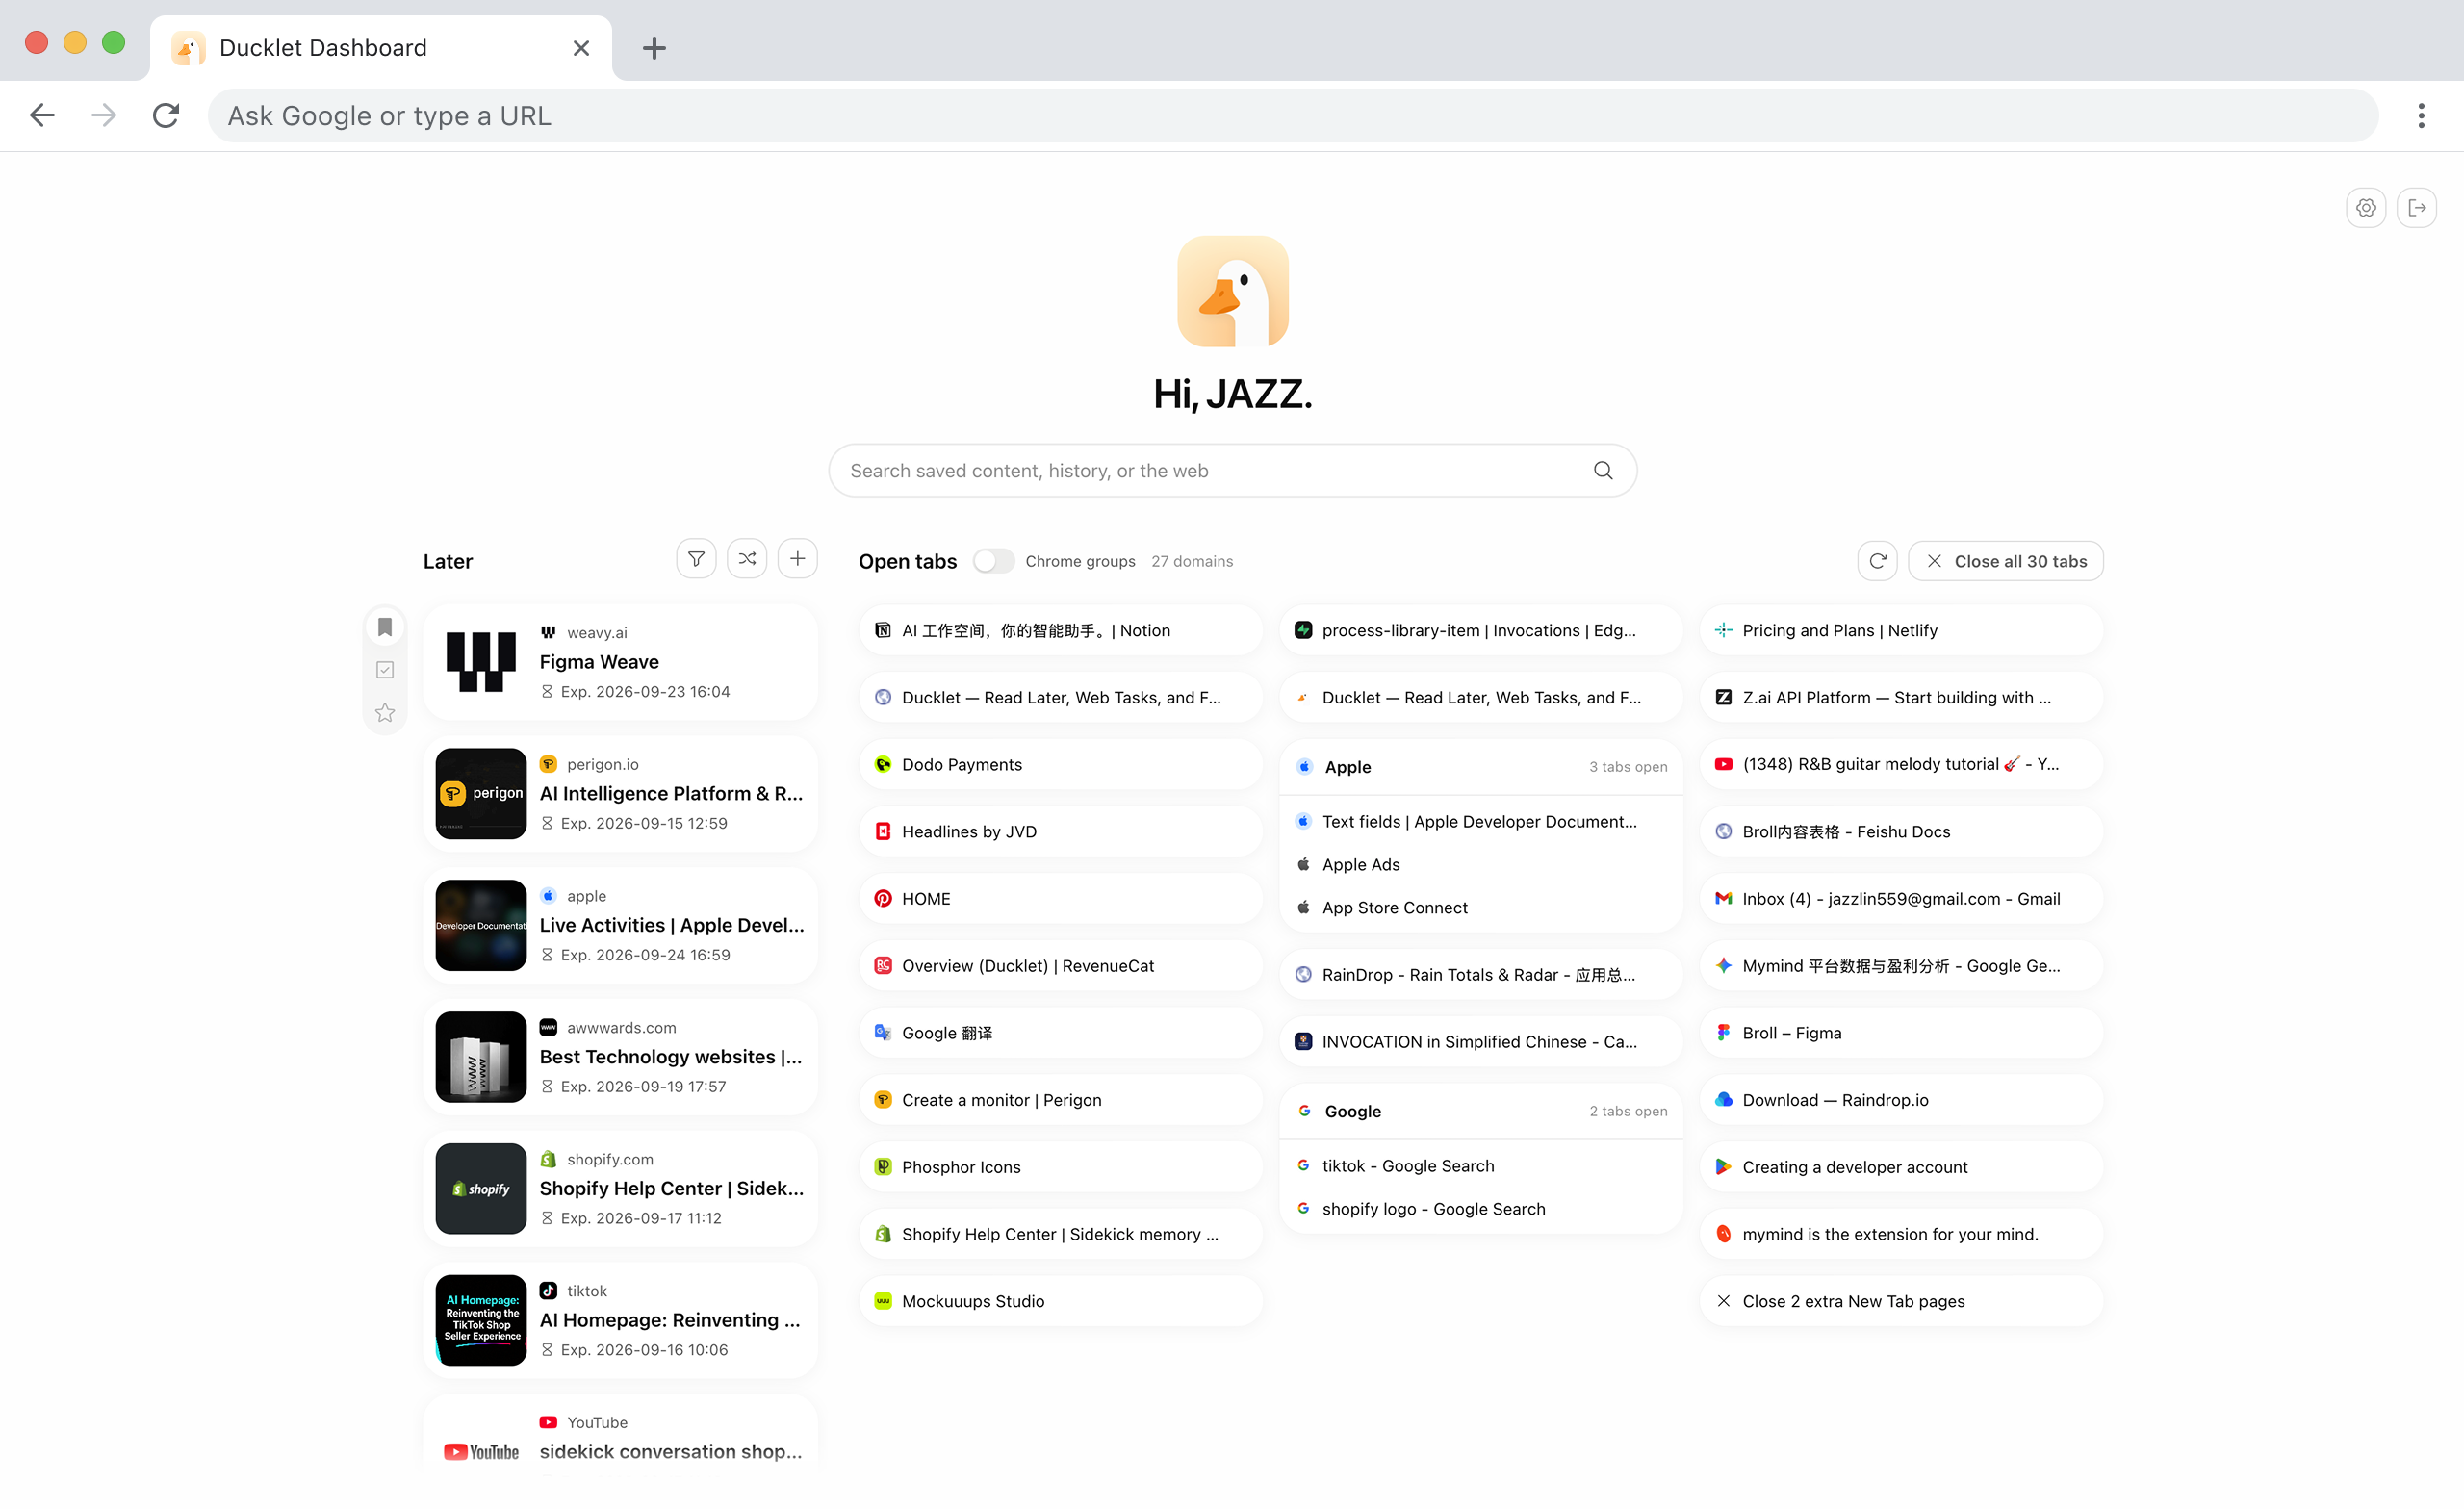Image resolution: width=2464 pixels, height=1509 pixels.
Task: Open the App Store Connect tab
Action: [1481, 907]
